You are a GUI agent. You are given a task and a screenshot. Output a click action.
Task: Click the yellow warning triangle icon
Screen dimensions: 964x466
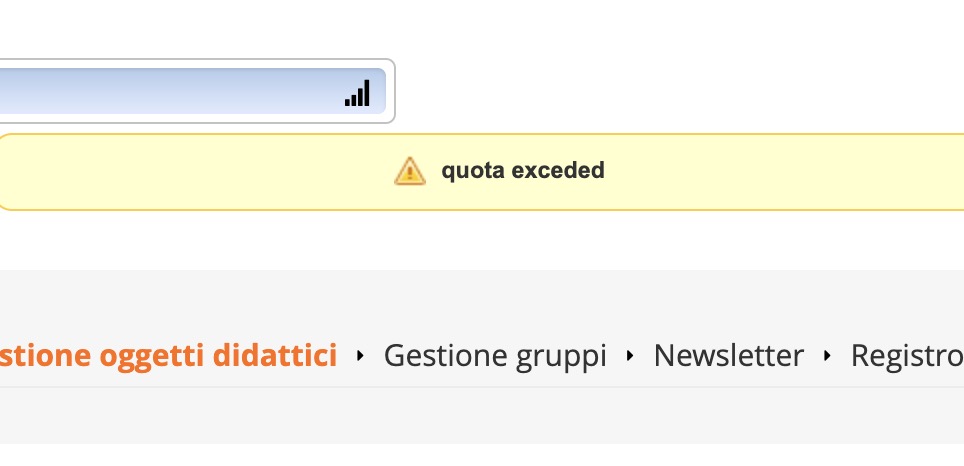[410, 171]
